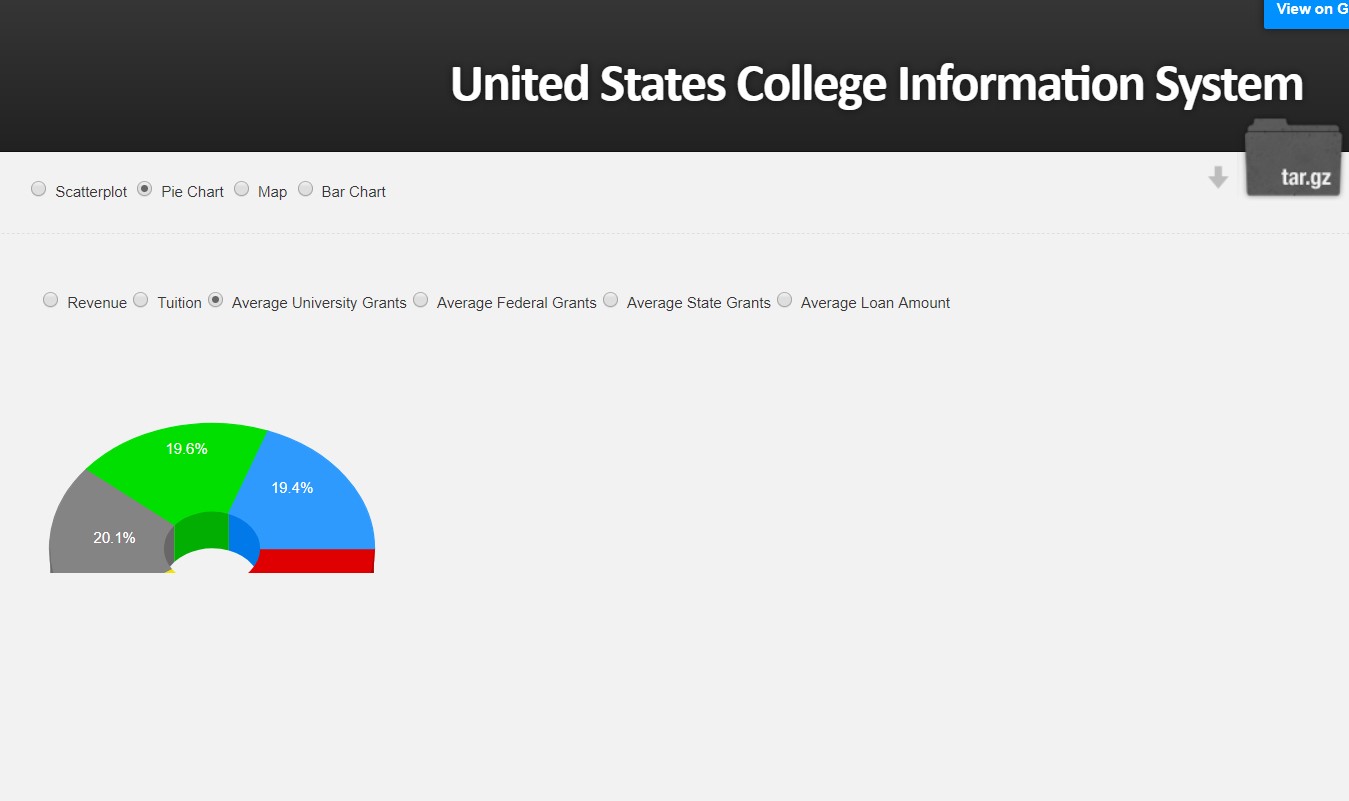Select Average Federal Grants radio button
The image size is (1349, 801).
(x=420, y=300)
